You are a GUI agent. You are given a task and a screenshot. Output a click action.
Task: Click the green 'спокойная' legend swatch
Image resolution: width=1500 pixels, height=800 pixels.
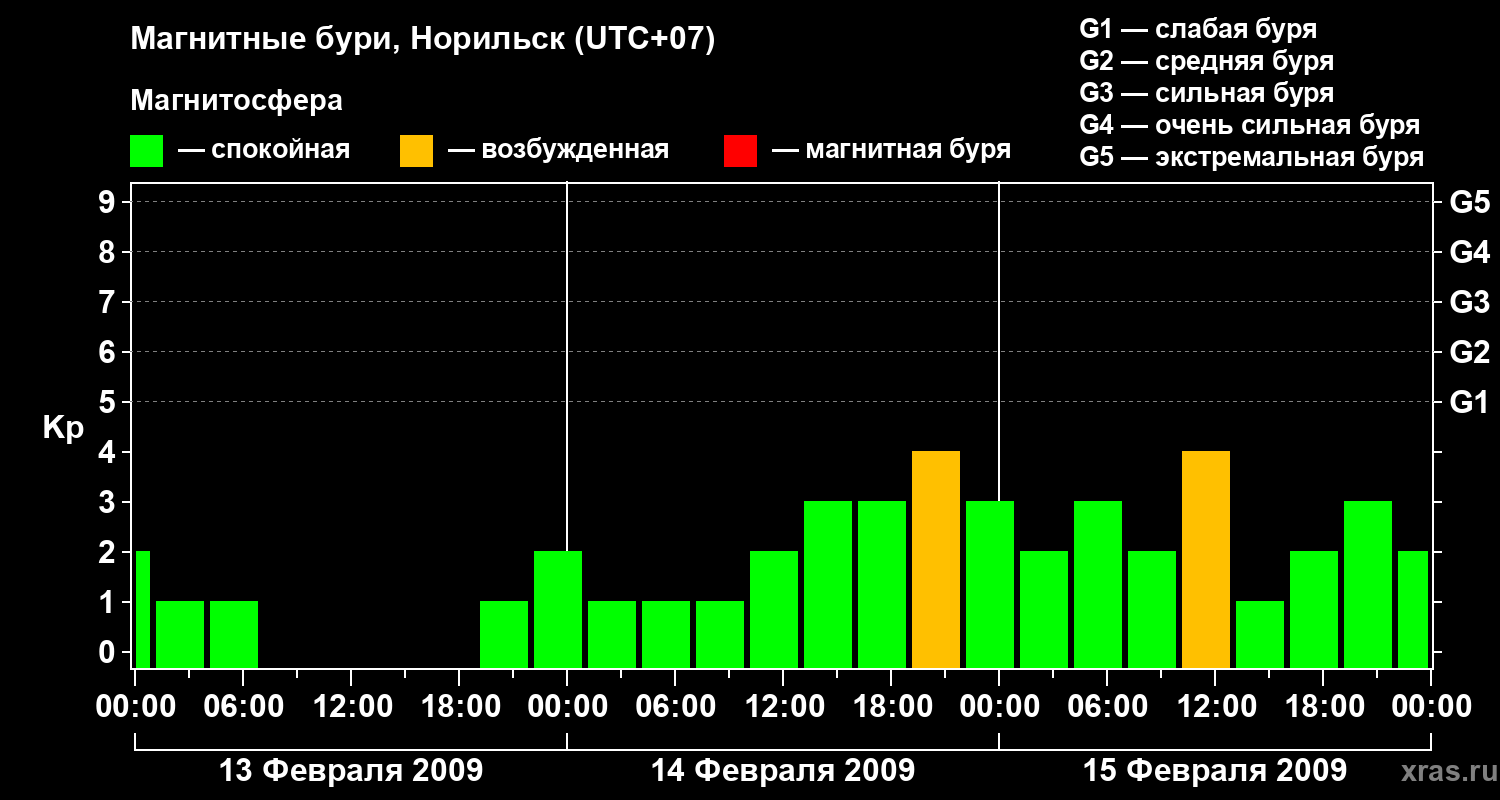pyautogui.click(x=146, y=151)
